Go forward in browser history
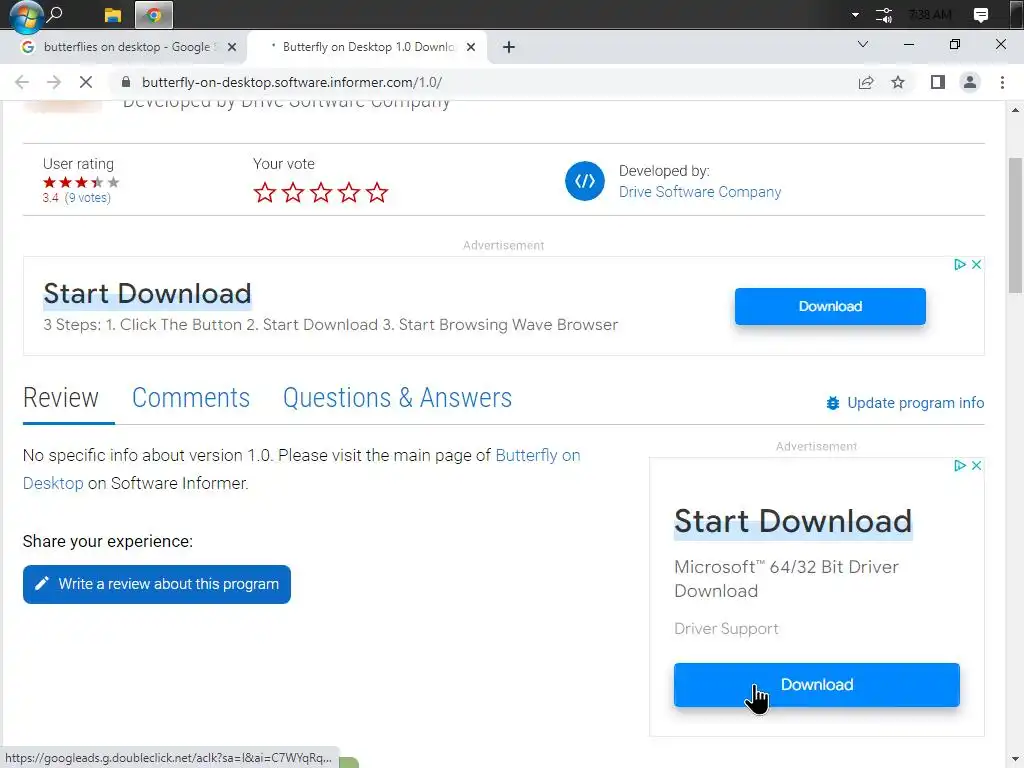Image resolution: width=1024 pixels, height=768 pixels. tap(54, 82)
